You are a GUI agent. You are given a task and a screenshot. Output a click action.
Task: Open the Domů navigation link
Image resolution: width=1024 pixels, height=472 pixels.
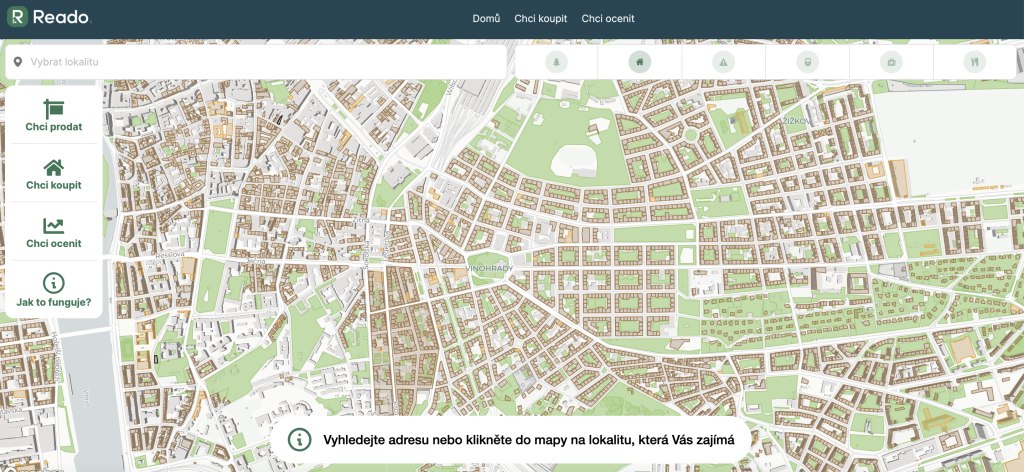click(x=487, y=19)
